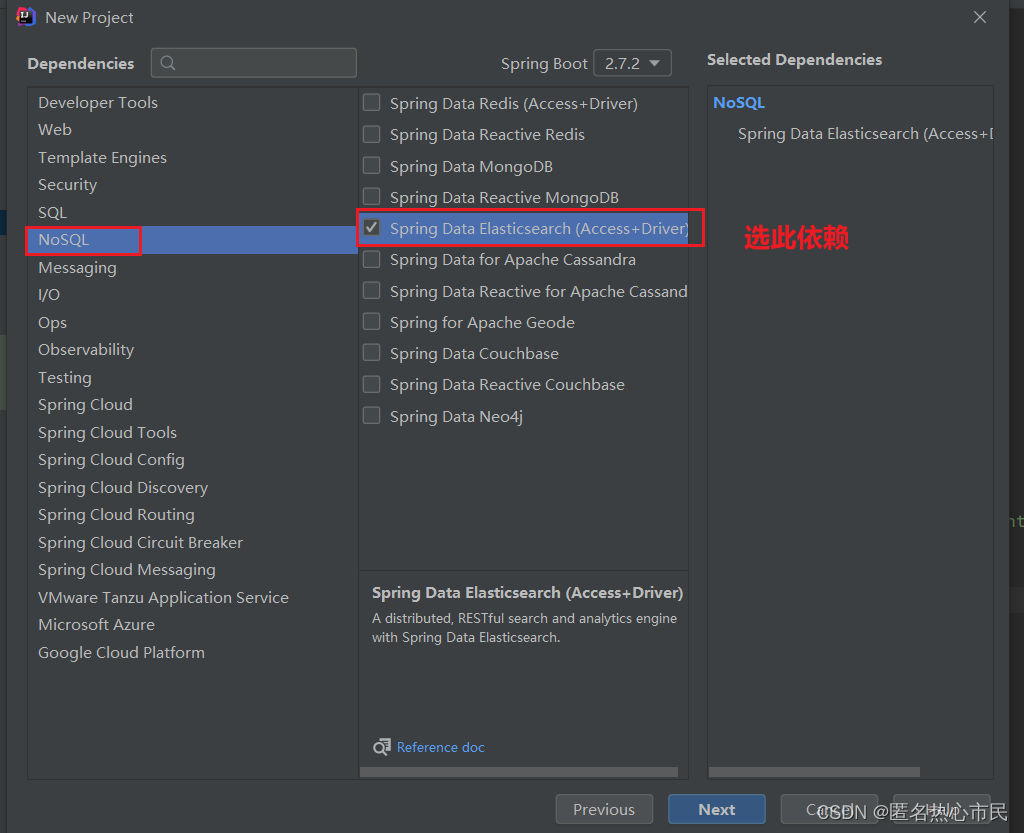Check Spring Data Redis (Access+Driver)
This screenshot has width=1024, height=833.
pos(371,102)
